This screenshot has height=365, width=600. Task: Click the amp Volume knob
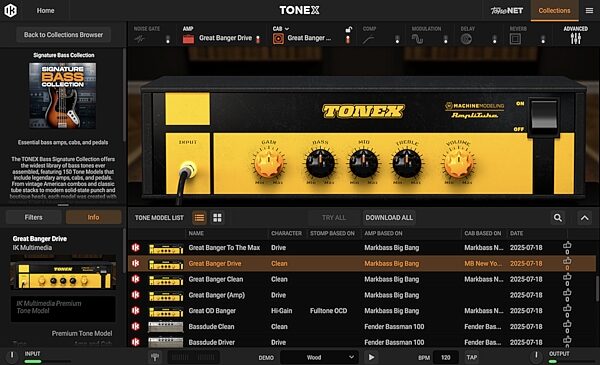click(x=458, y=163)
